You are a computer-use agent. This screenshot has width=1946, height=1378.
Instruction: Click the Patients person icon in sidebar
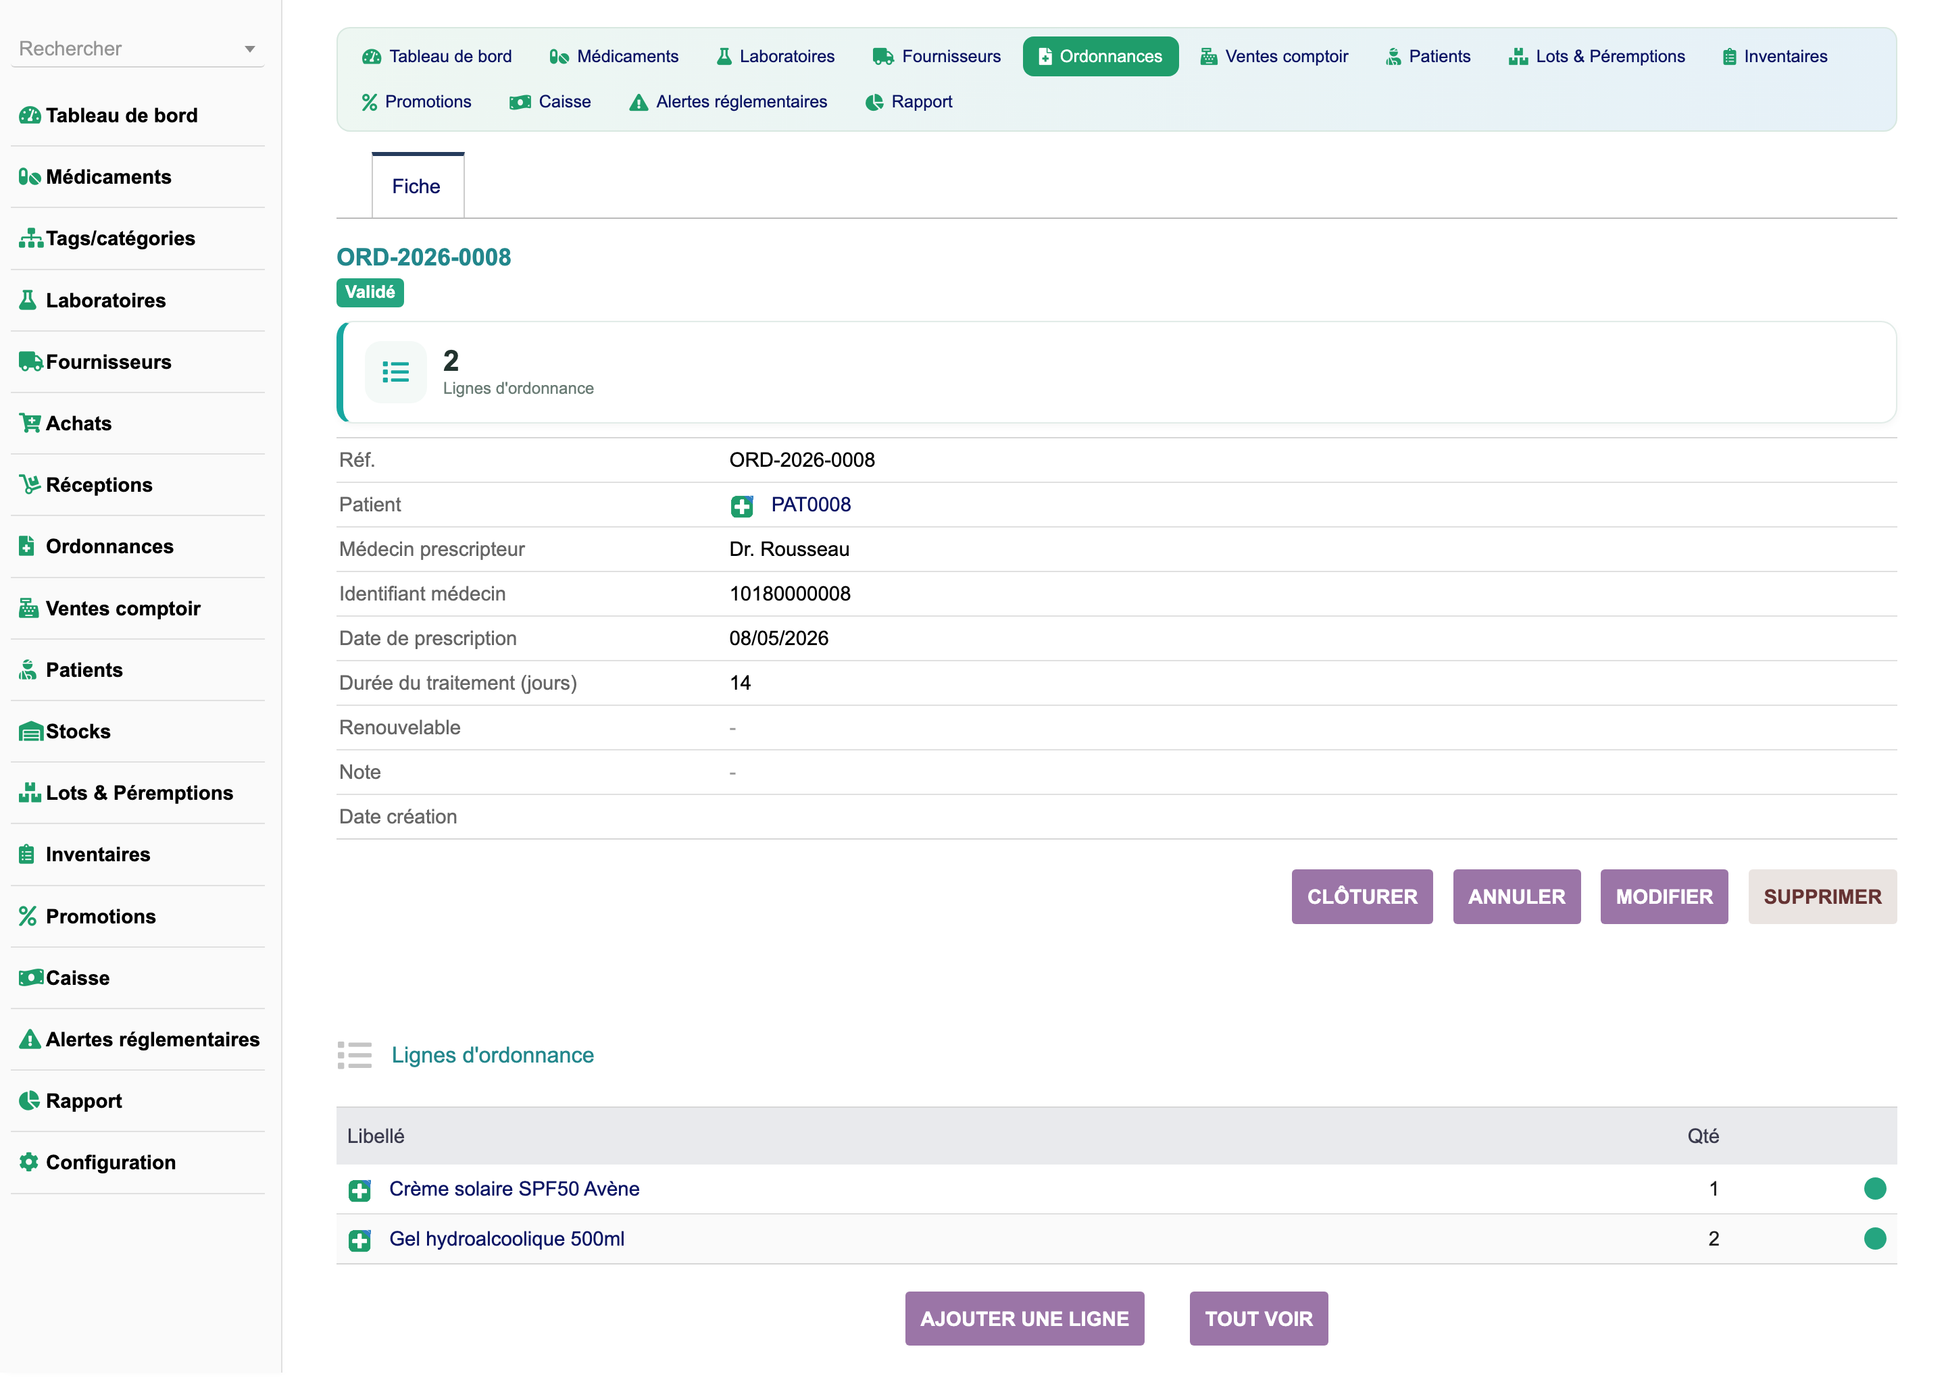click(28, 671)
